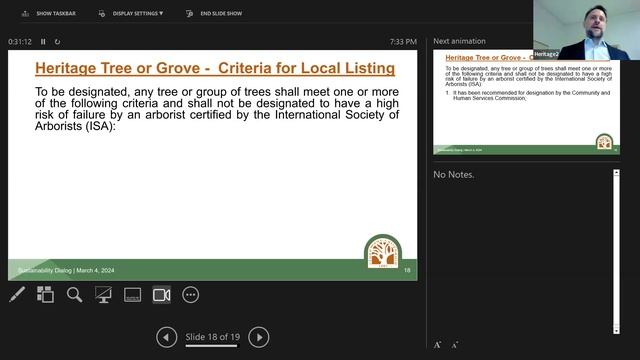Click the Display Settings icon
Viewport: 640px width, 360px height.
(x=102, y=13)
